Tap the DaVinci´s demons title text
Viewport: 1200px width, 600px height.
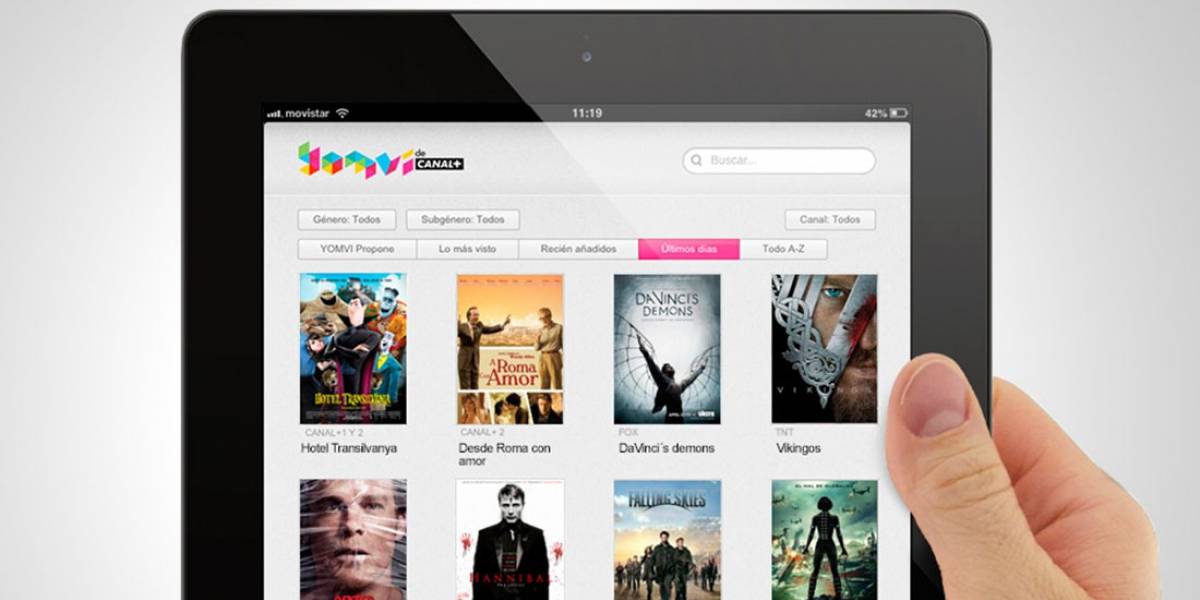tap(667, 449)
